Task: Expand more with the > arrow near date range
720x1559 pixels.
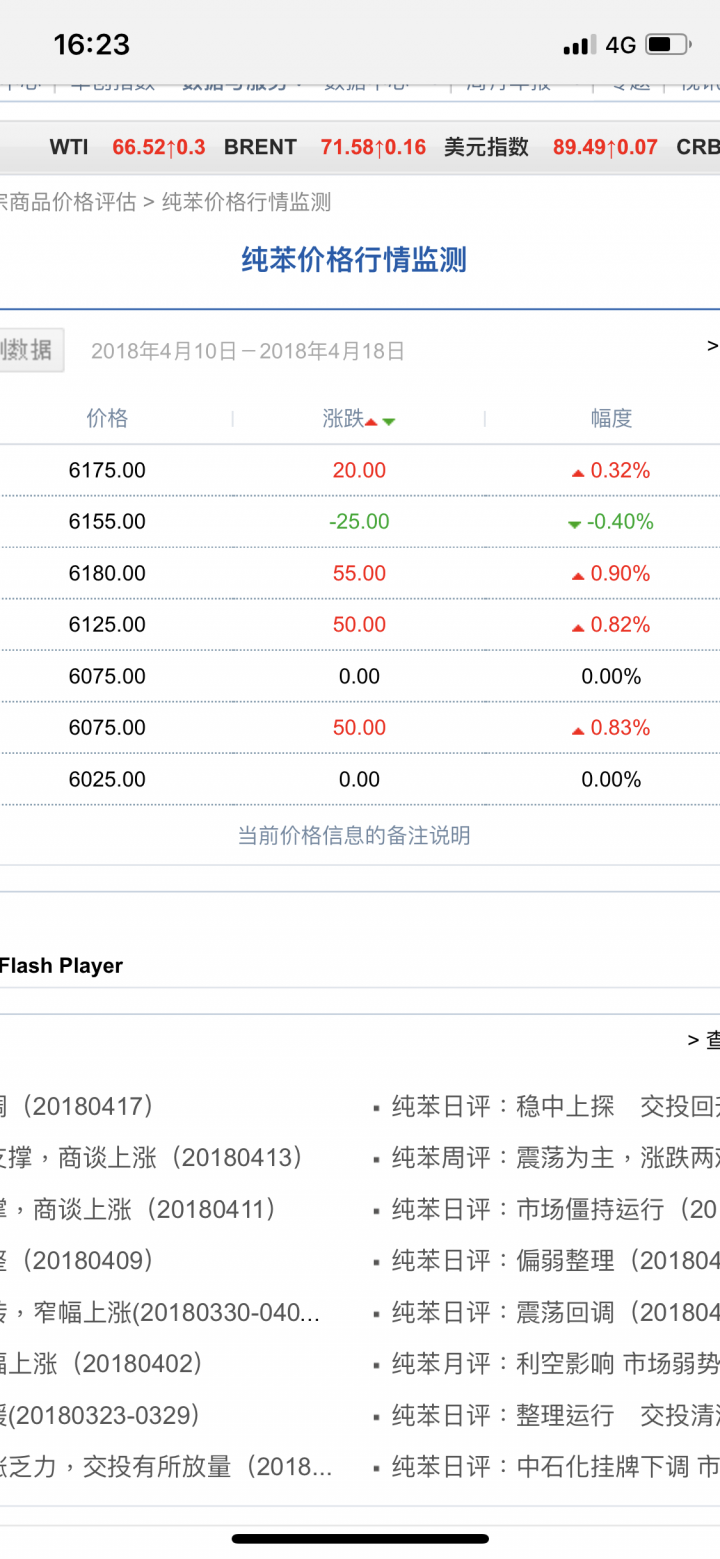Action: 712,346
